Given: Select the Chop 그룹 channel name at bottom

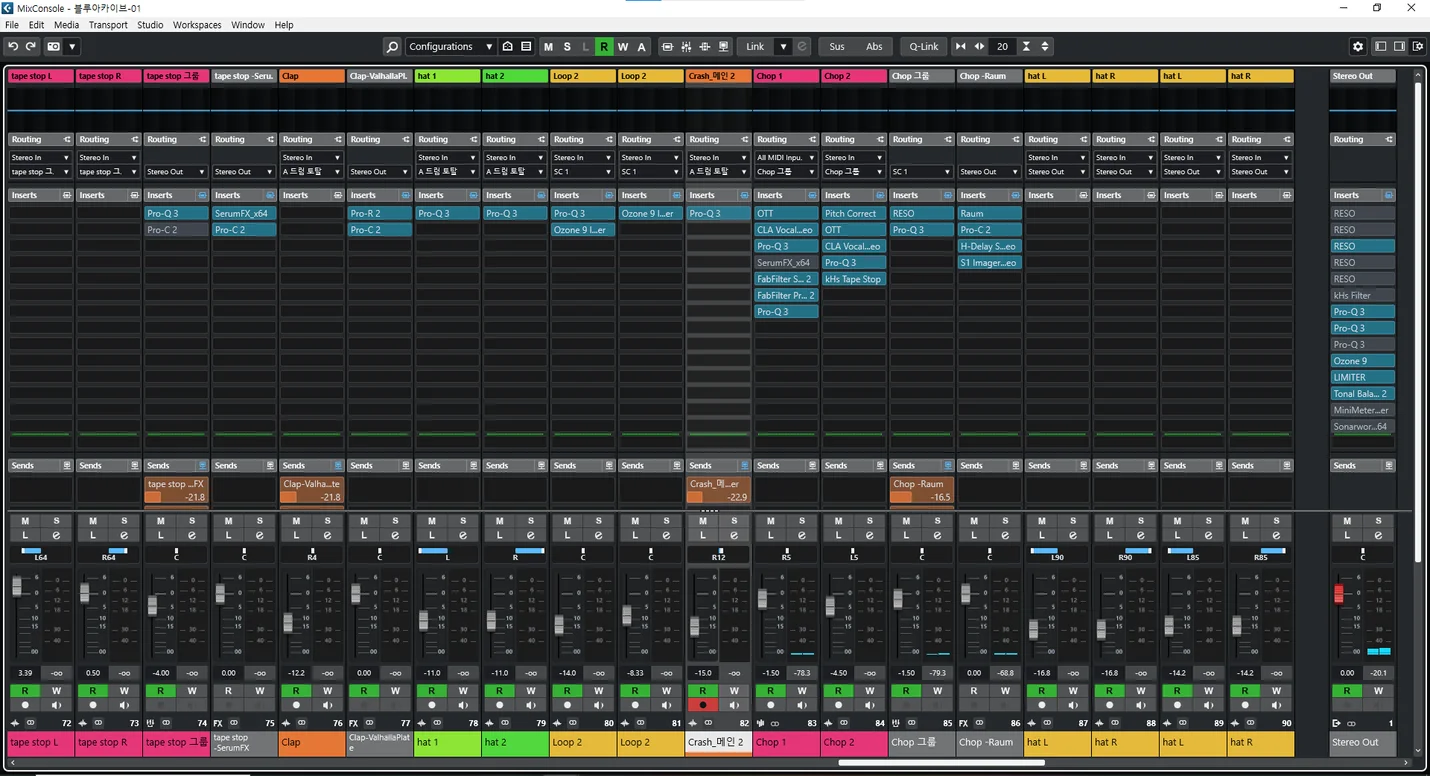Looking at the screenshot, I should [922, 743].
